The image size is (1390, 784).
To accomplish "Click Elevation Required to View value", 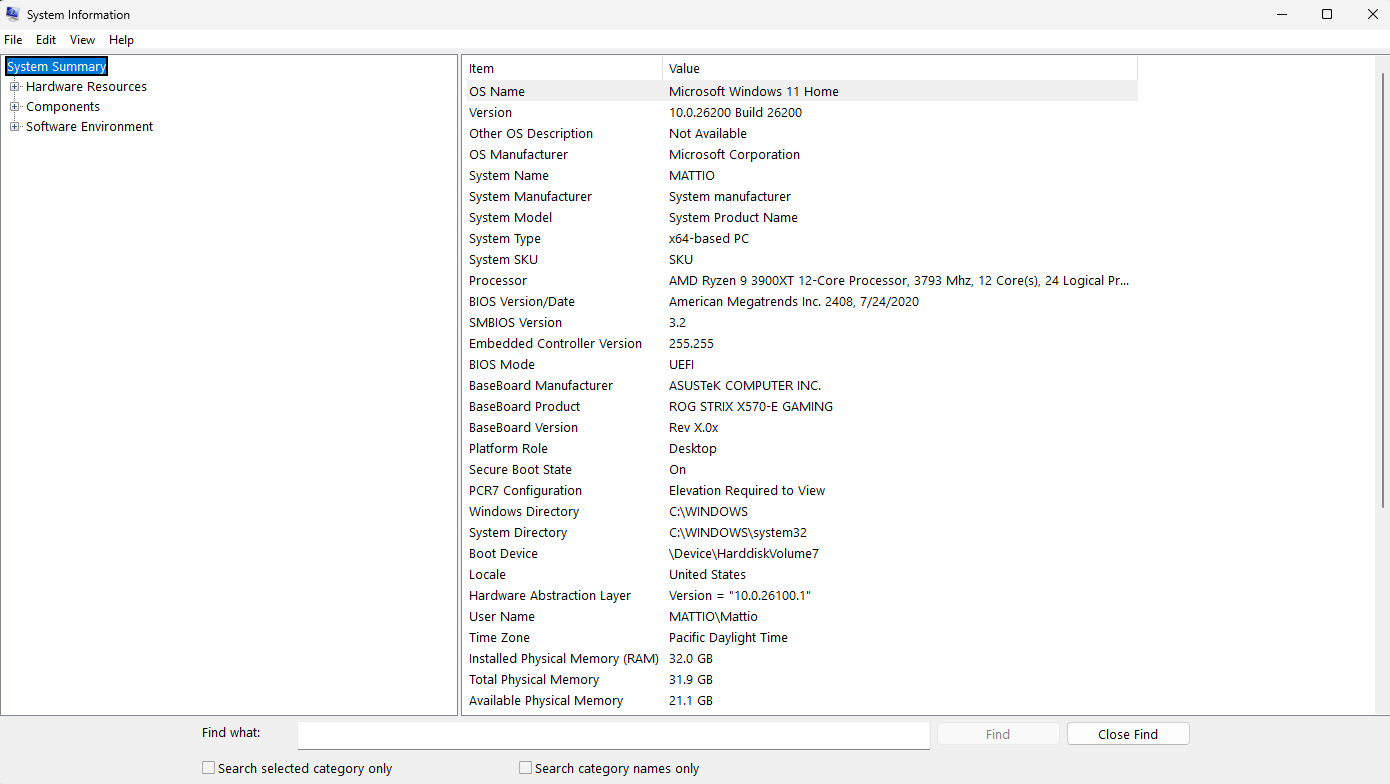I will tap(747, 491).
